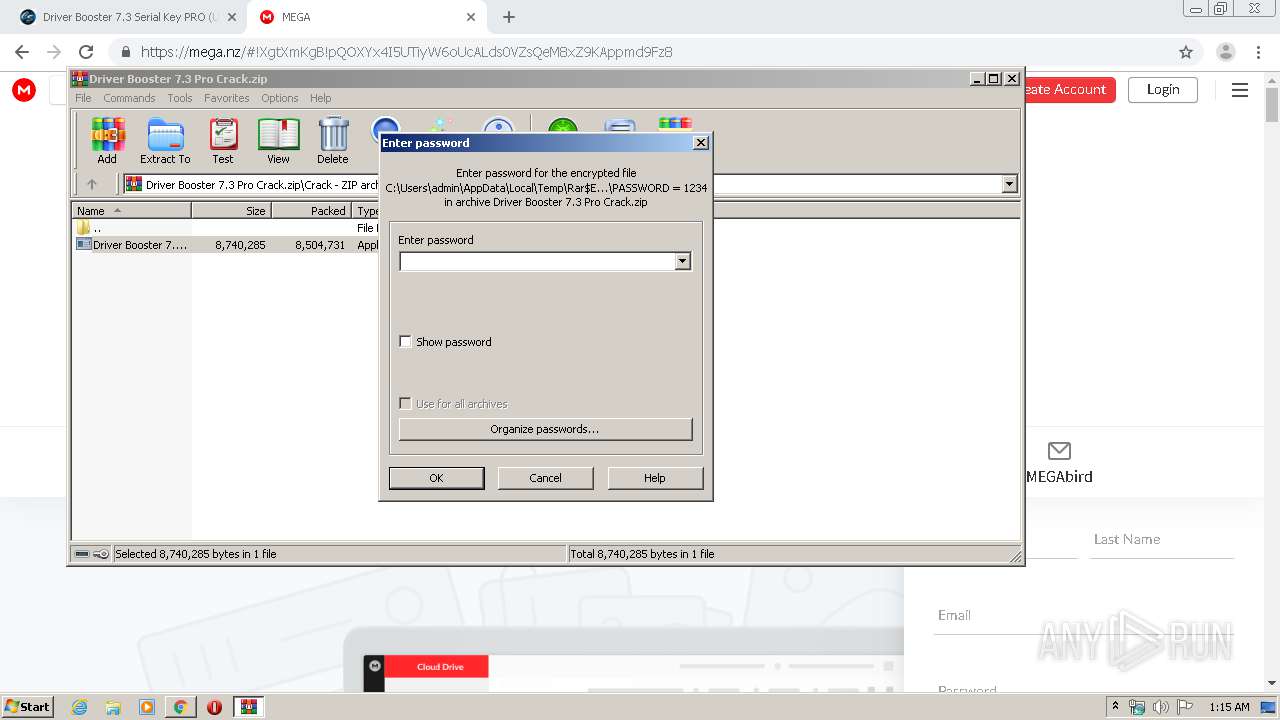Screen dimensions: 1280x720
Task: Click the WinRAR taskbar button
Action: pyautogui.click(x=249, y=707)
